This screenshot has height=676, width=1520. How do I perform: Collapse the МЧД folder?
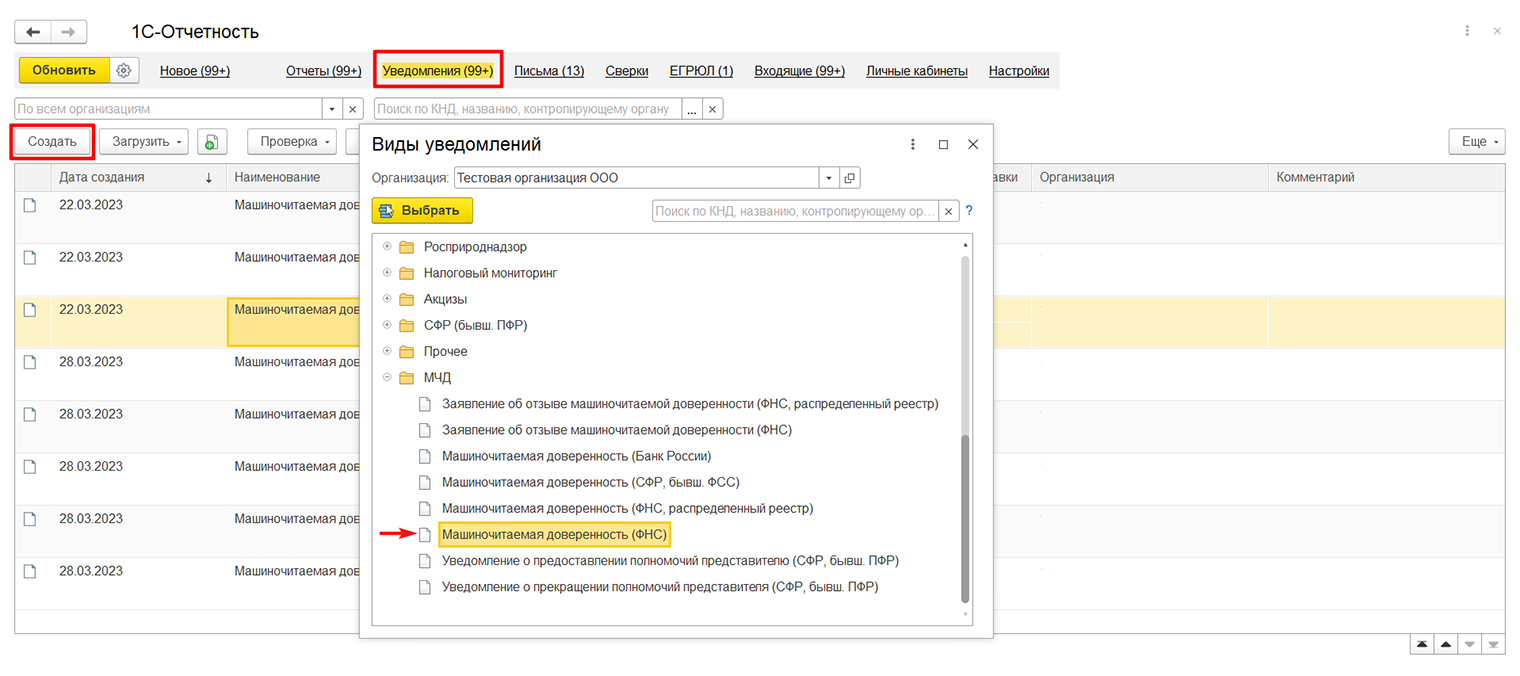pyautogui.click(x=387, y=378)
